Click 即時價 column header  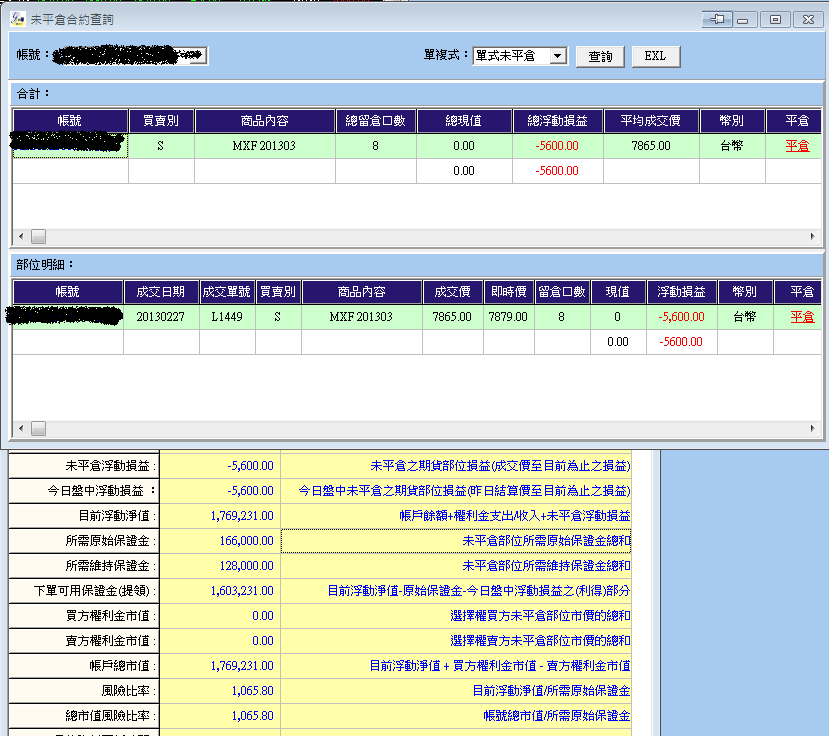click(509, 292)
